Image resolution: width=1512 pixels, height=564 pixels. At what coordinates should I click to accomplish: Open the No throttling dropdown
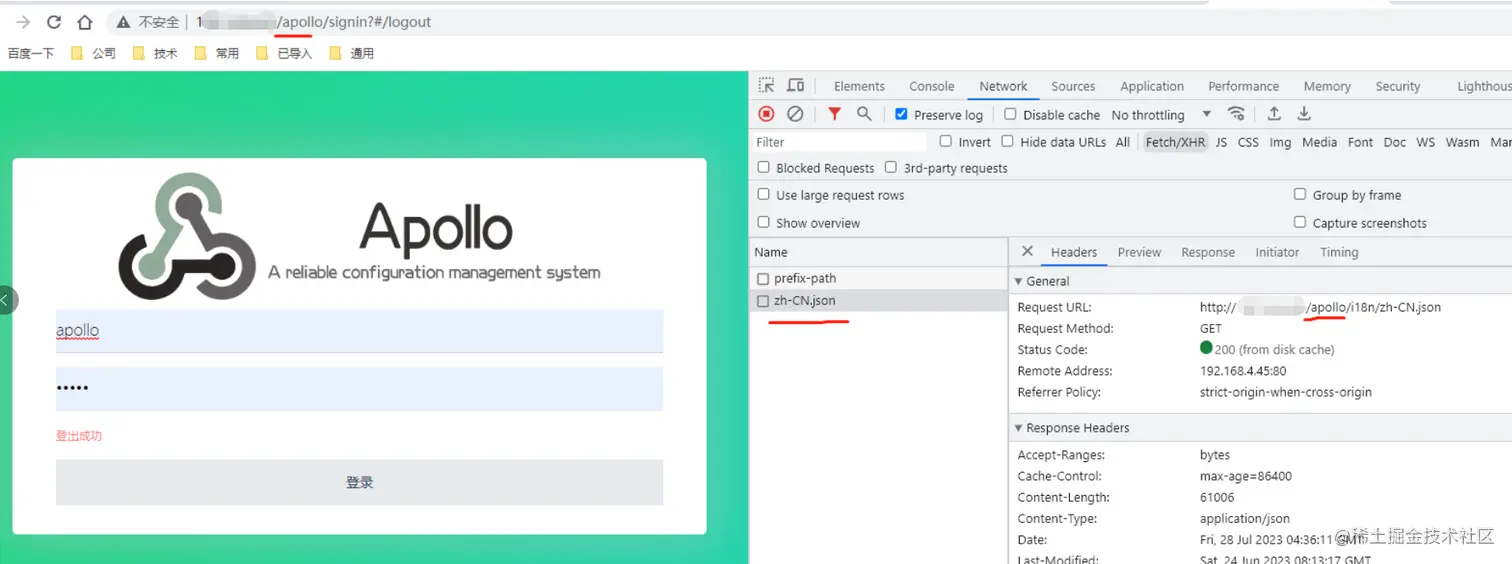coord(1161,115)
